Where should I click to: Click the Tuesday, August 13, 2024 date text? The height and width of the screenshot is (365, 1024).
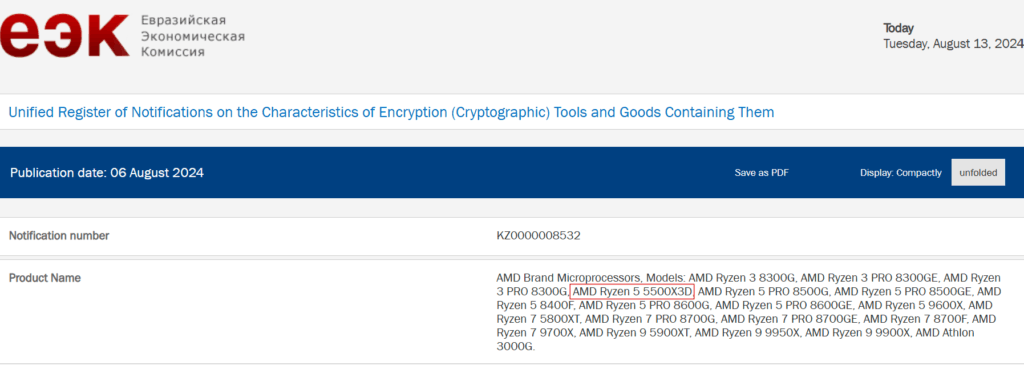[x=953, y=44]
